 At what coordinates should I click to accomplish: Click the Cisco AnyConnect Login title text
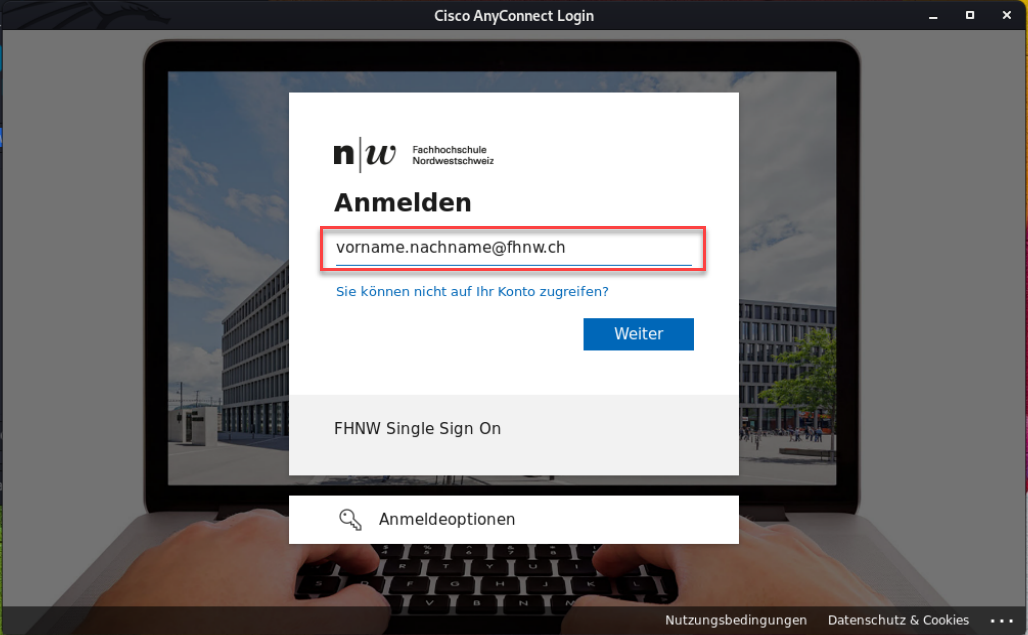pyautogui.click(x=513, y=16)
